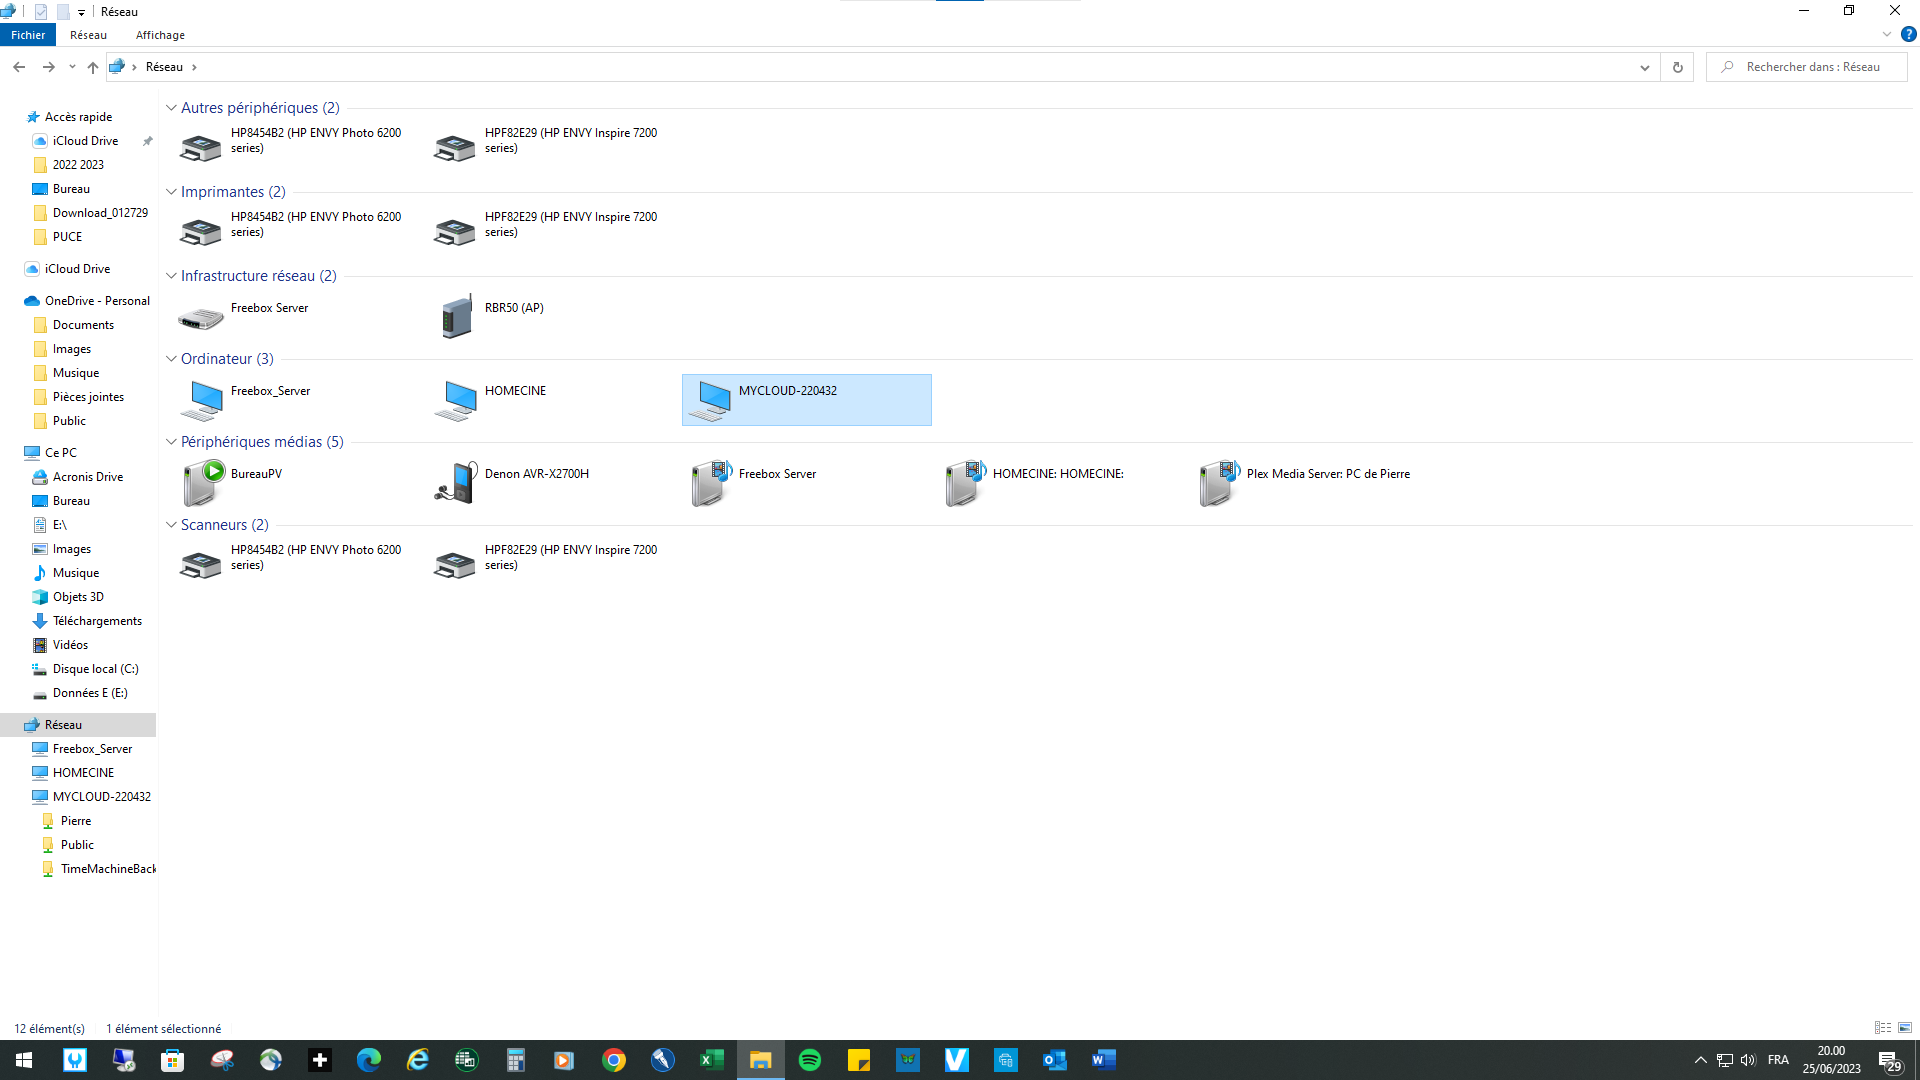Open the Fichier menu
Screen dimensions: 1920x1080
coord(28,35)
